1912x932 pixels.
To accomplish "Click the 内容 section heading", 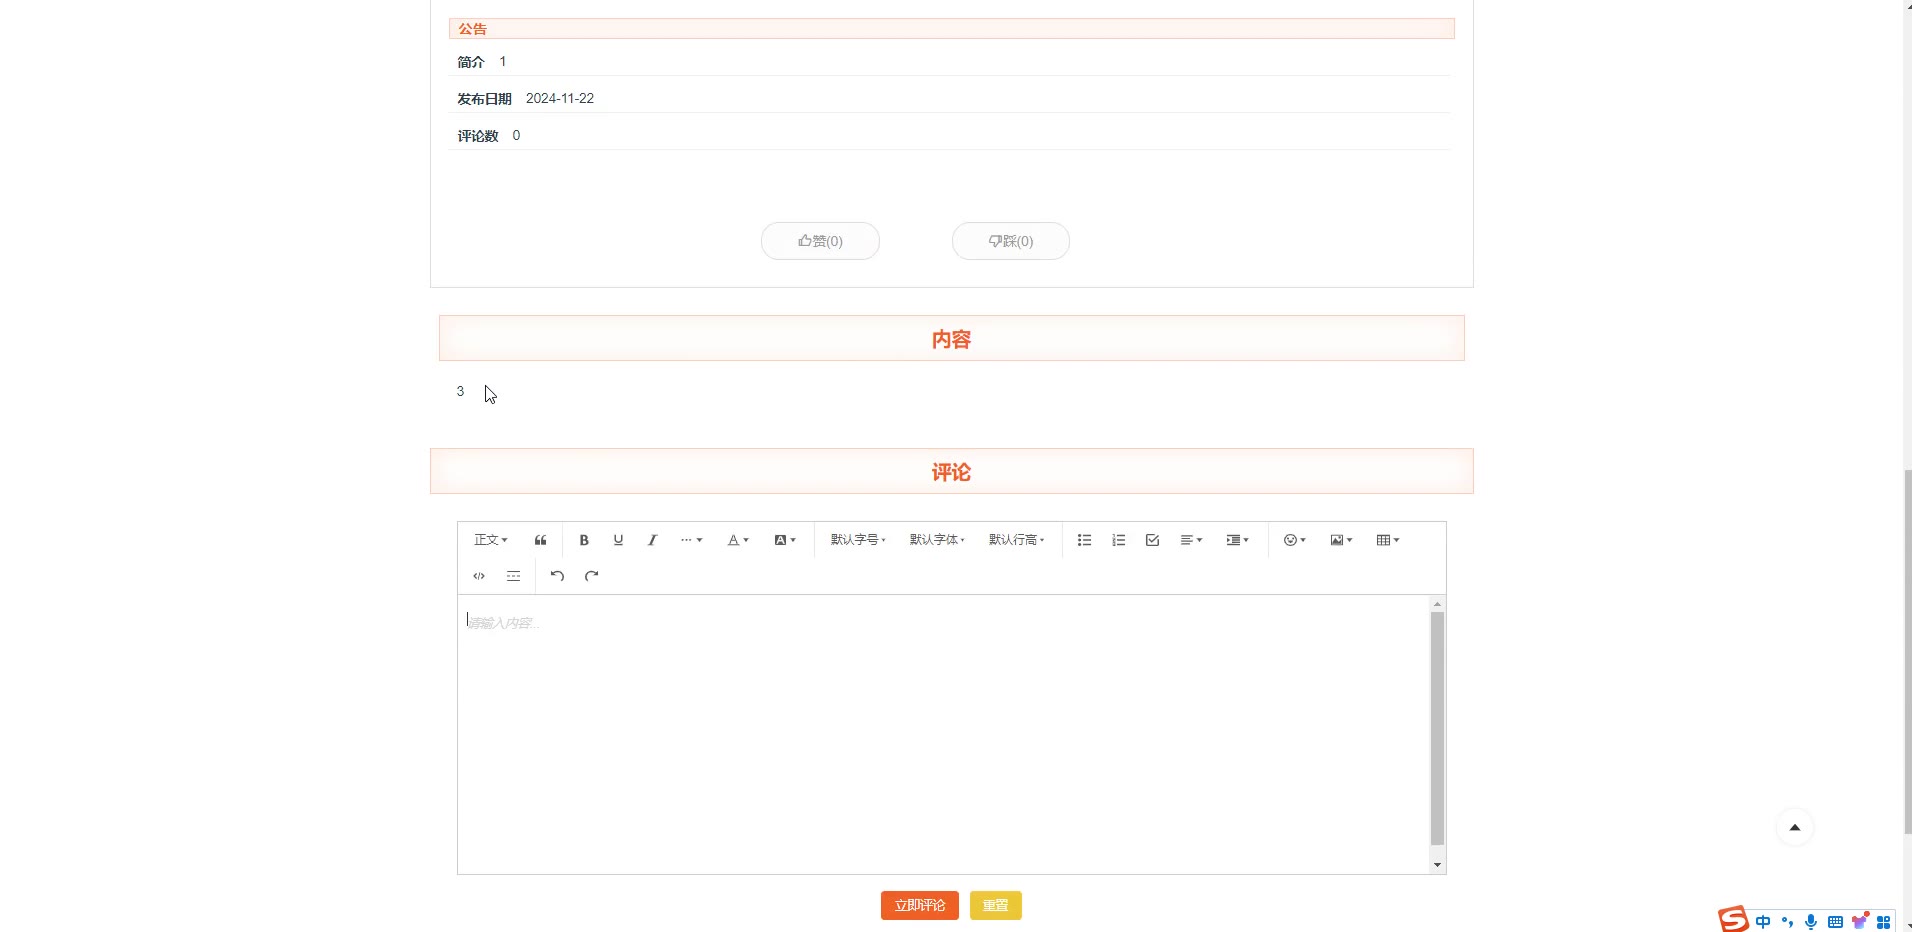I will coord(951,339).
